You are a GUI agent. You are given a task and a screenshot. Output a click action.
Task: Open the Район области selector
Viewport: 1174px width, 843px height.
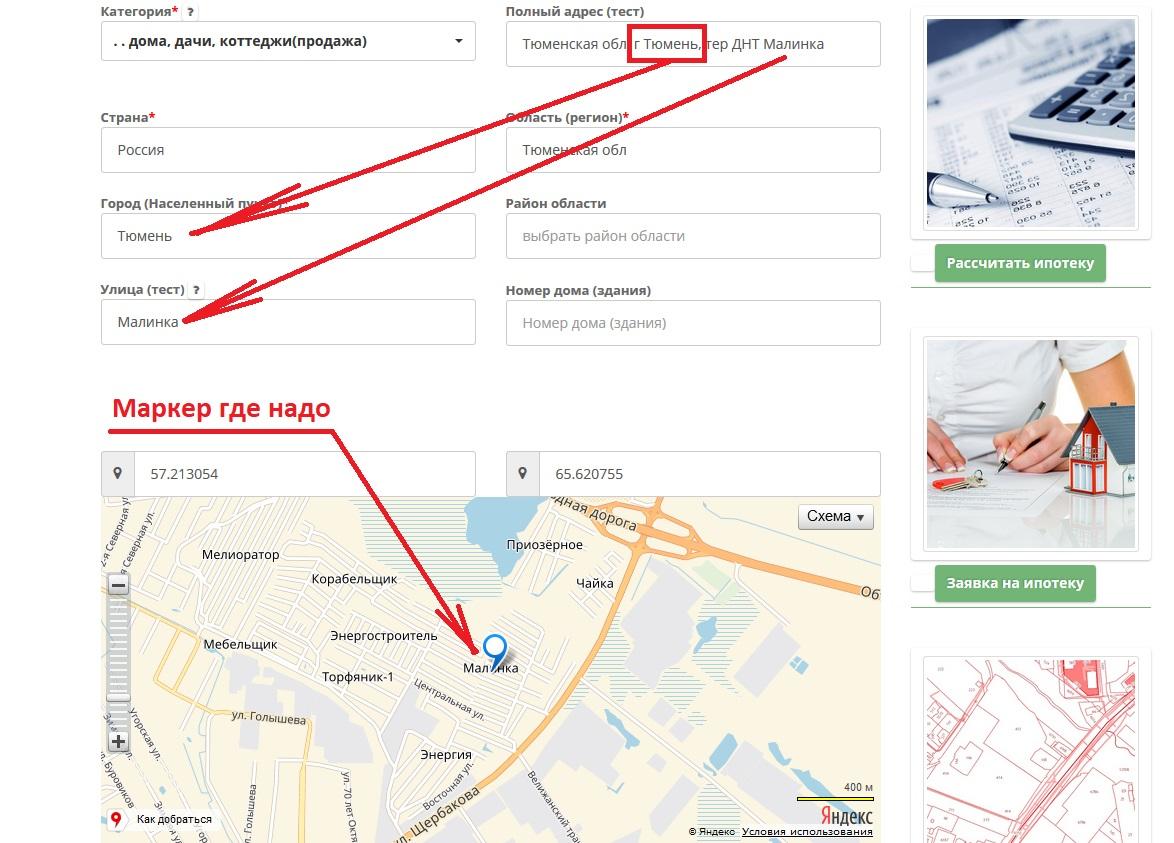(693, 236)
